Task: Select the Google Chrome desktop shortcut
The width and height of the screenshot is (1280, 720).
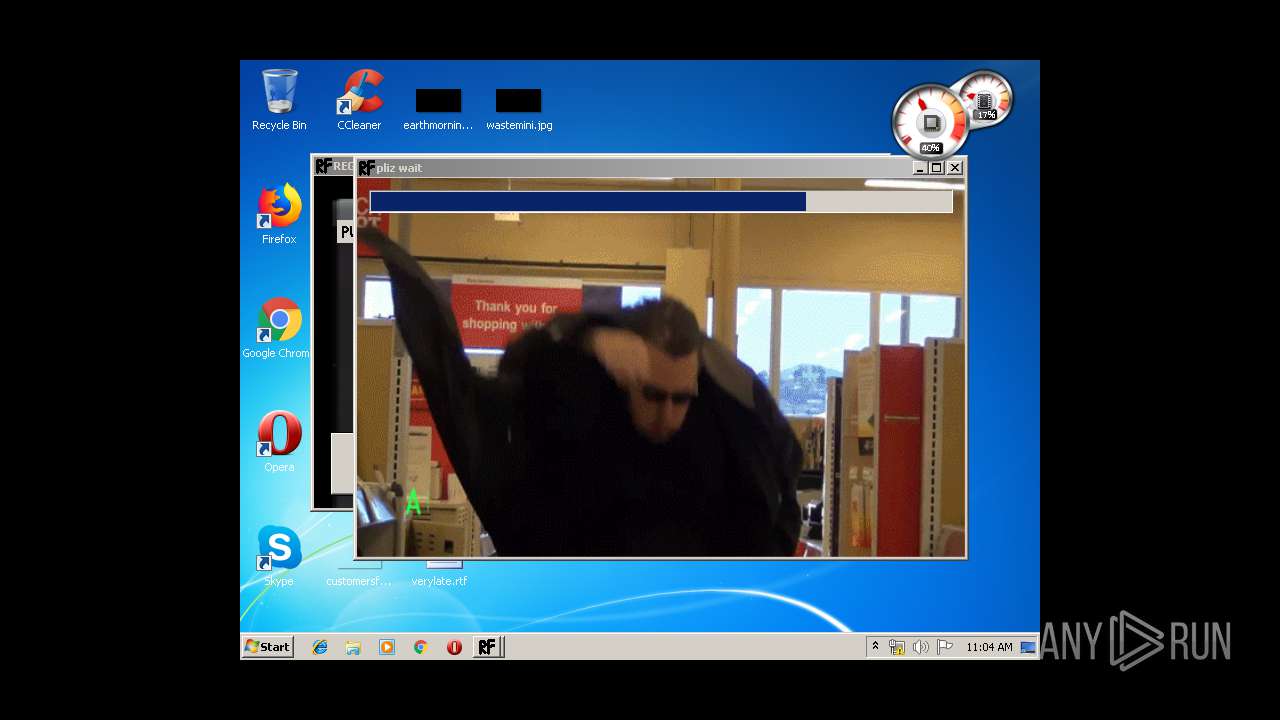Action: (x=276, y=327)
